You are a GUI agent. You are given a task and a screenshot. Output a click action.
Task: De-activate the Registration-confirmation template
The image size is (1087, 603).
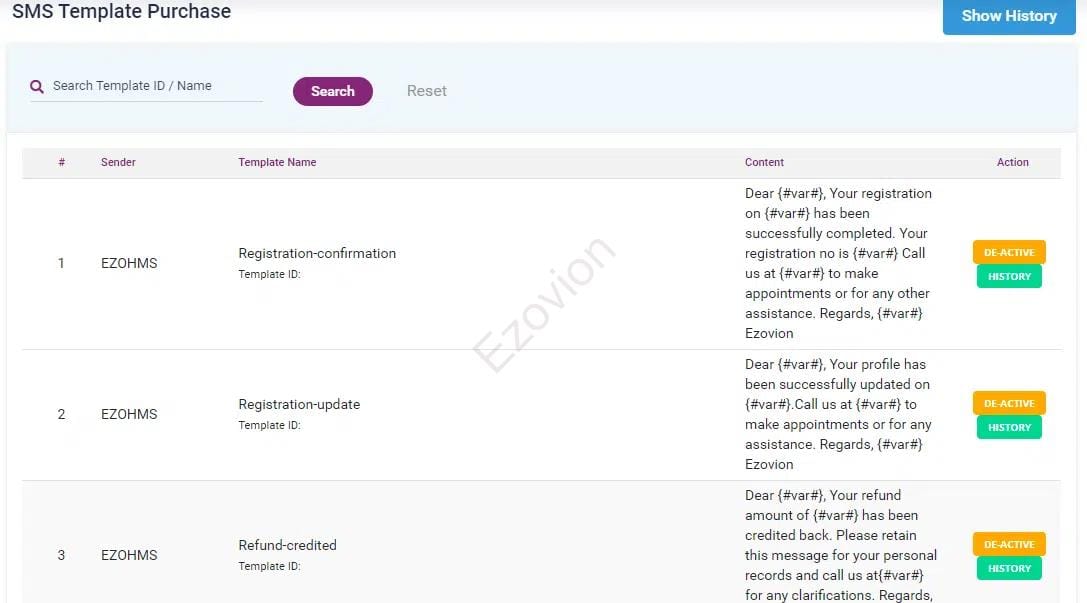click(x=1009, y=252)
